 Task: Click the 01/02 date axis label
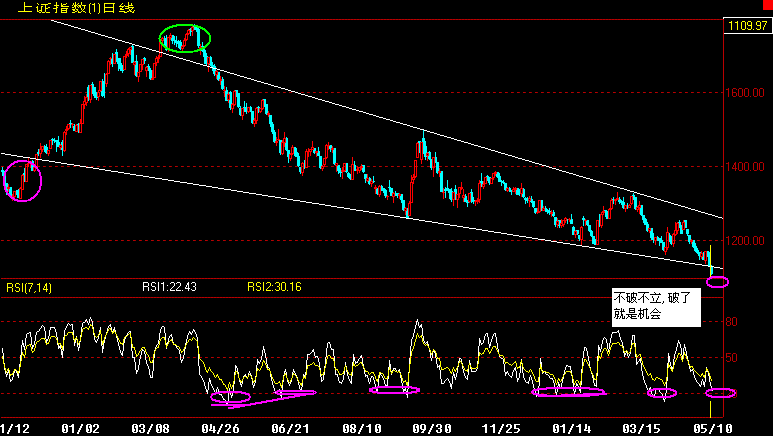tap(80, 429)
